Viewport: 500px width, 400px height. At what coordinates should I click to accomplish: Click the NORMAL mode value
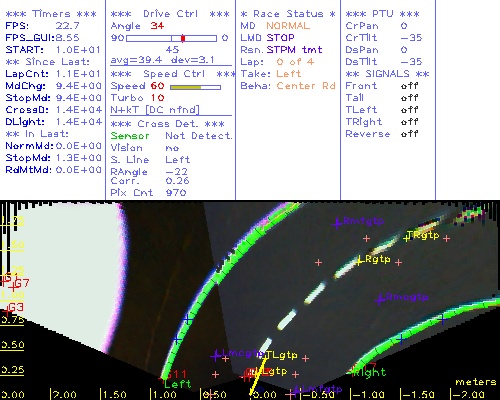point(288,26)
